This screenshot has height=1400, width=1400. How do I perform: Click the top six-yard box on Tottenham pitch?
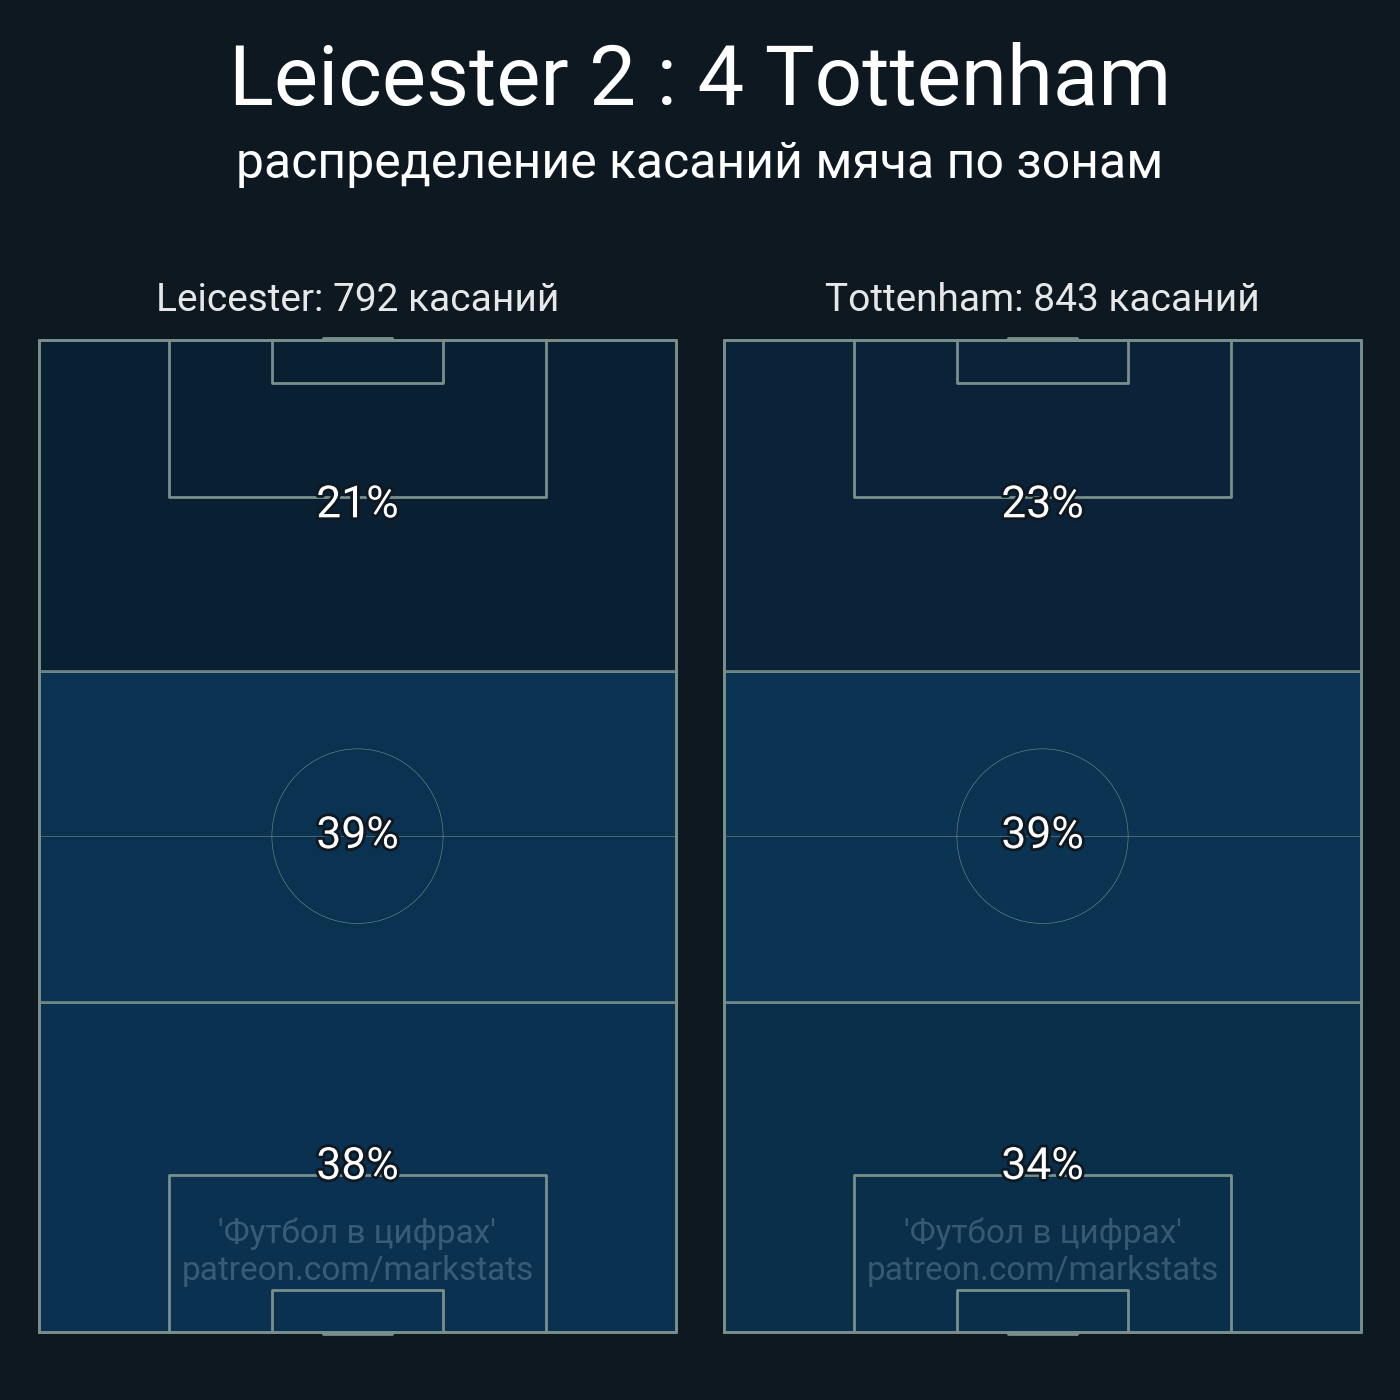(x=1043, y=362)
